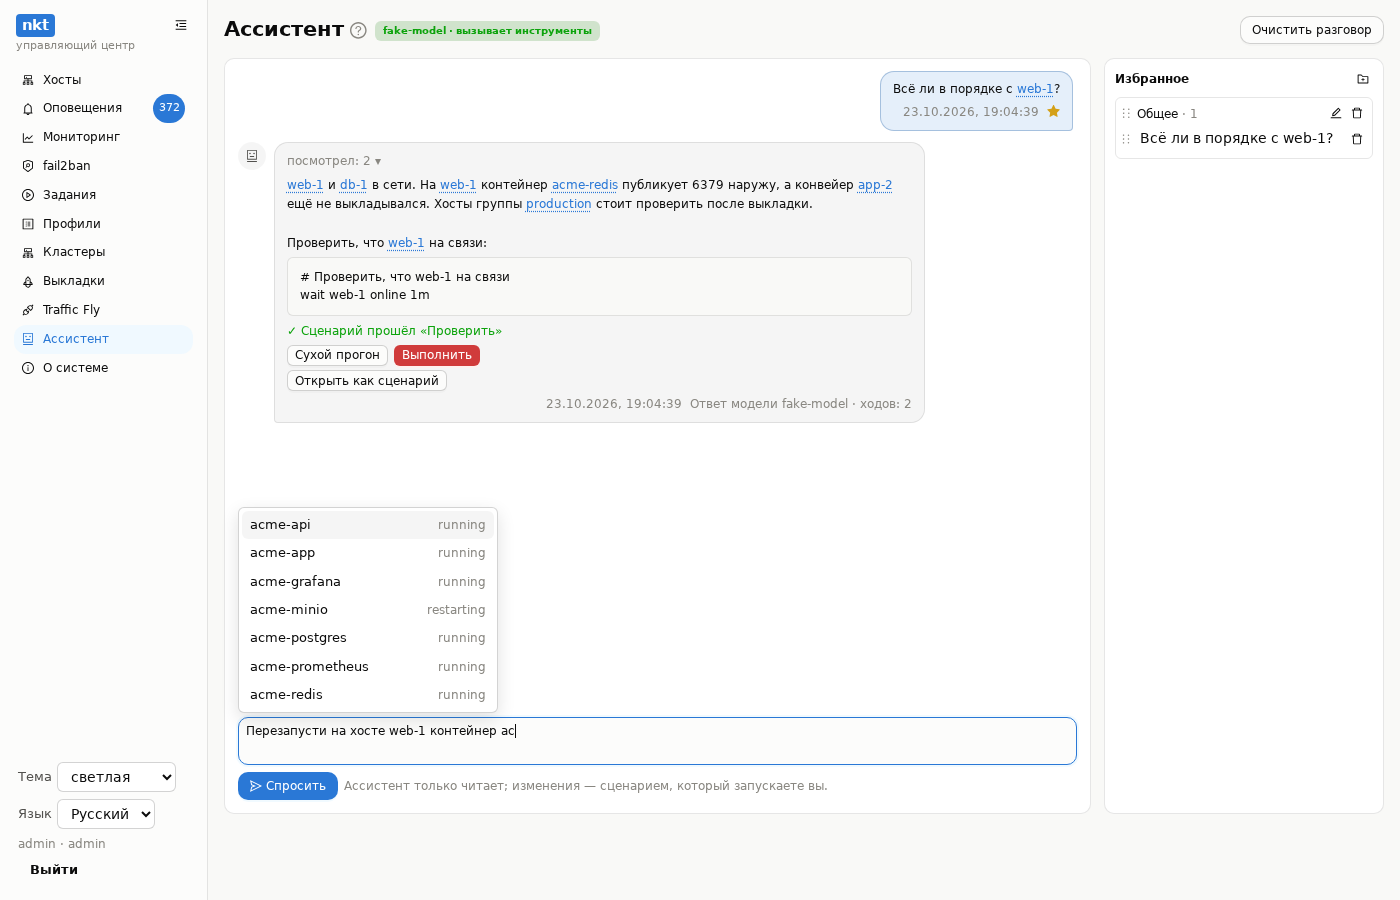Add a new favorites folder
Screen dimensions: 1400x900
coord(1363,79)
